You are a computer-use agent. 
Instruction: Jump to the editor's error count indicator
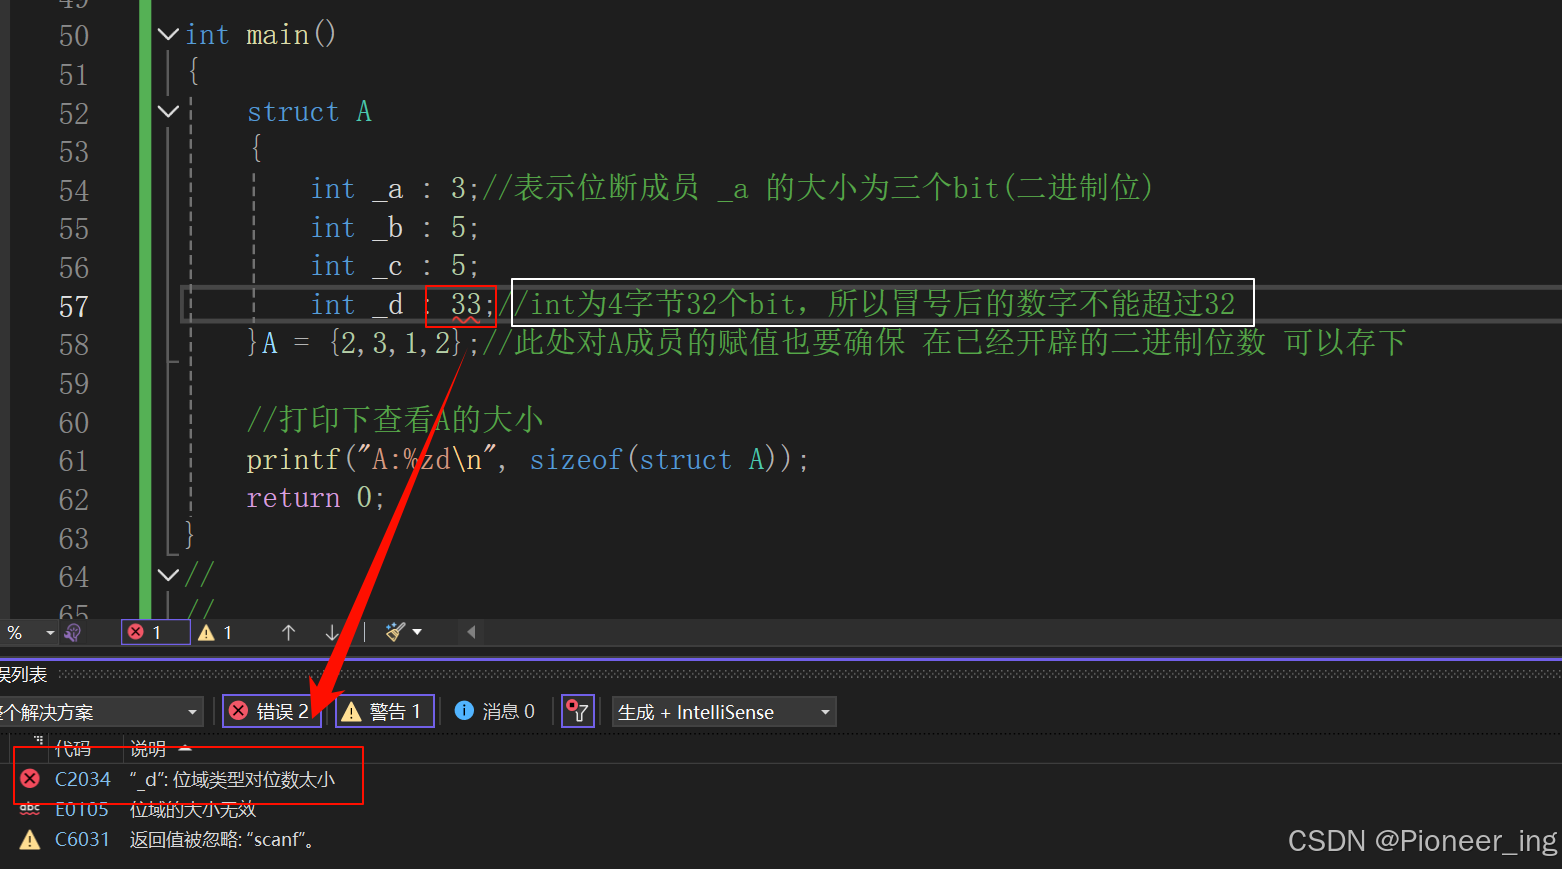pos(155,632)
